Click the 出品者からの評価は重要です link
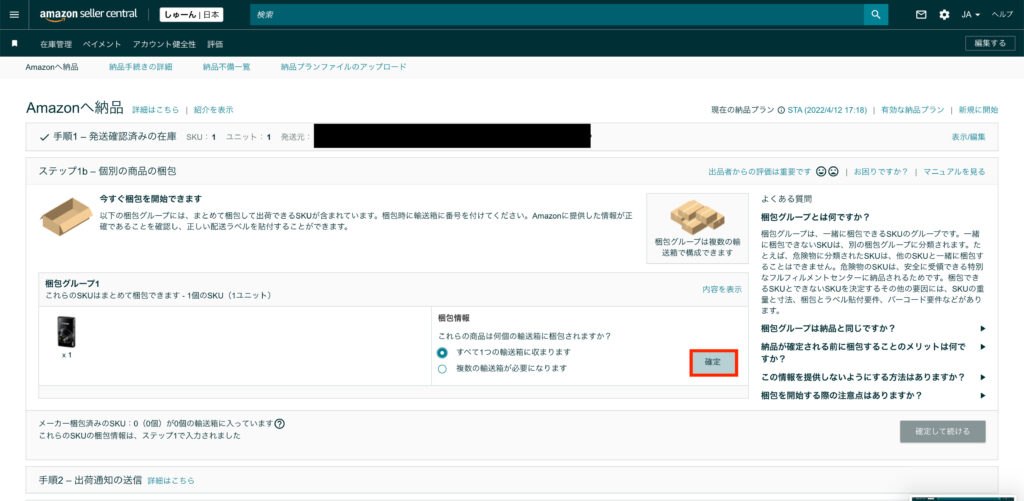The height and width of the screenshot is (501, 1024). coord(760,172)
